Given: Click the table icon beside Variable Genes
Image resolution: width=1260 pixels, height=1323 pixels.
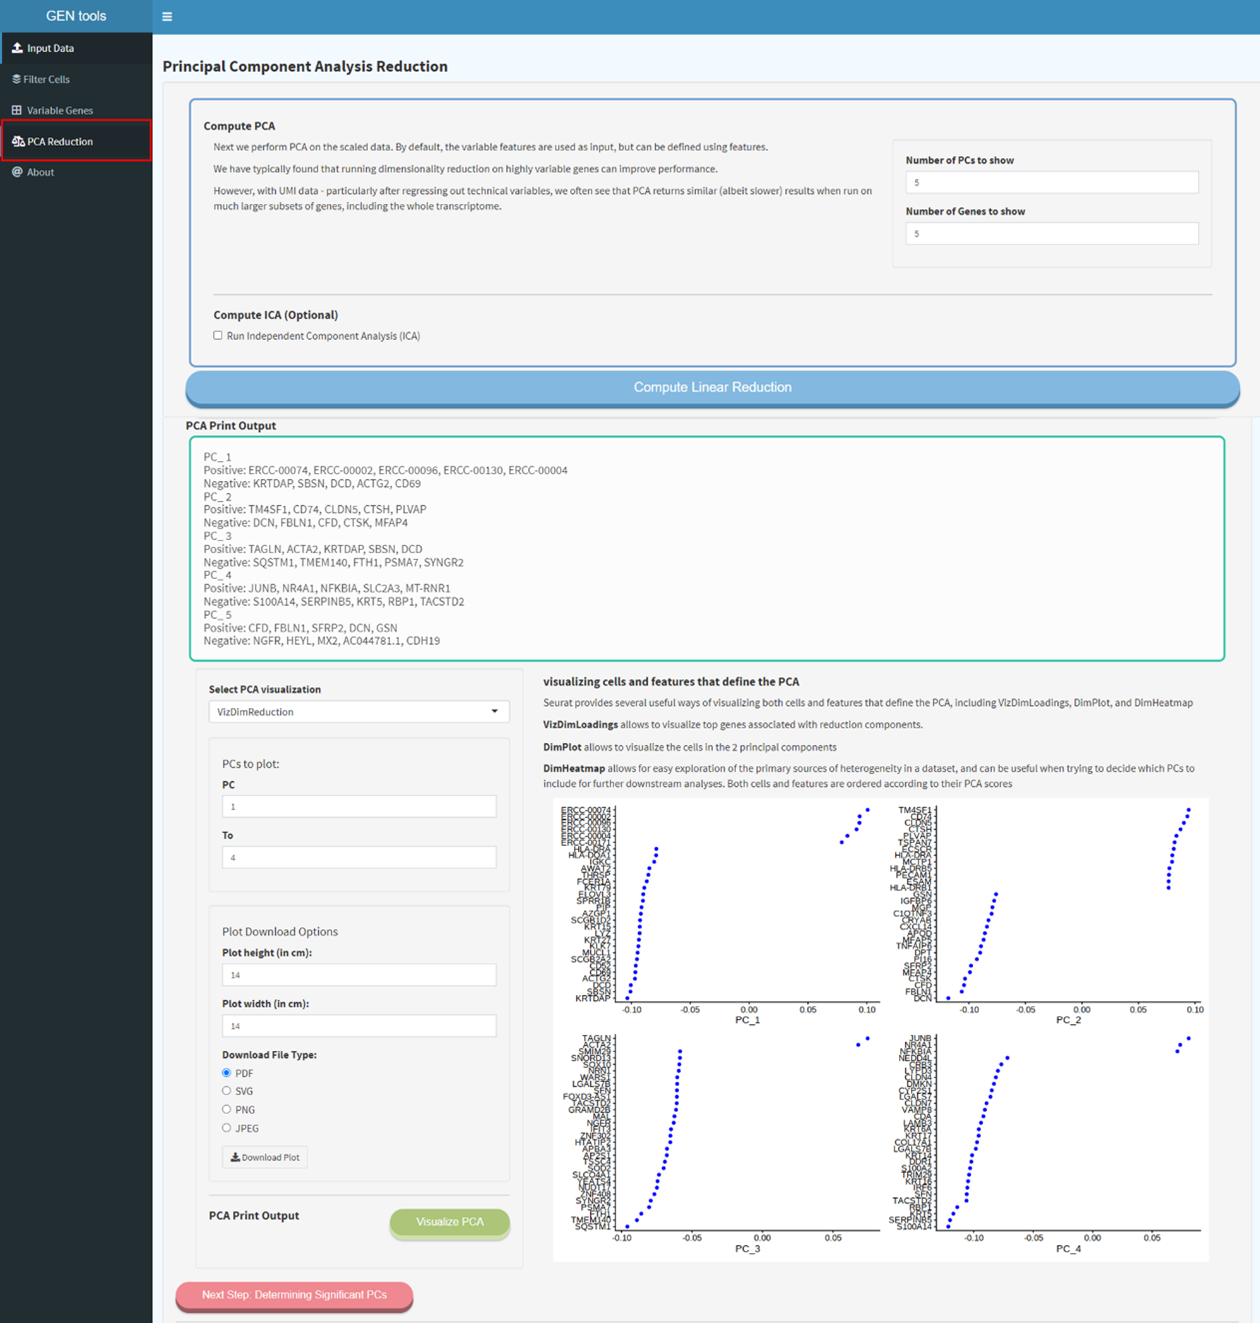Looking at the screenshot, I should click(16, 110).
